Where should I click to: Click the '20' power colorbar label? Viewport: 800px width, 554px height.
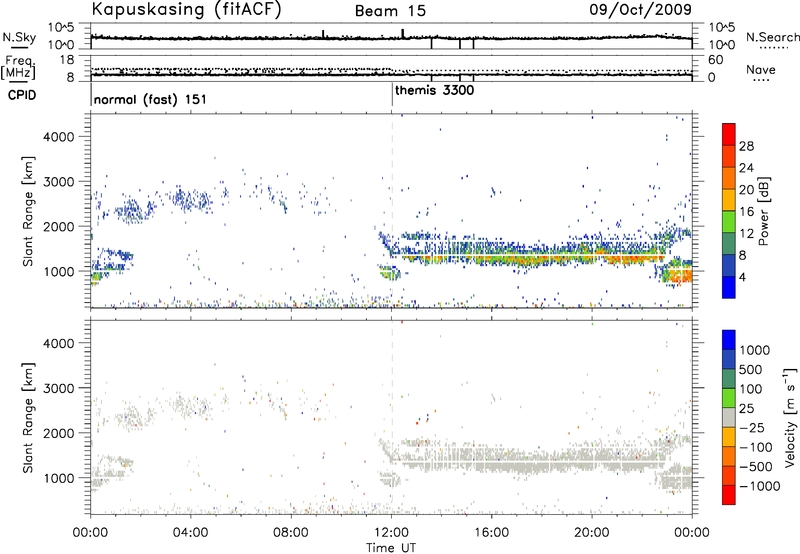pyautogui.click(x=746, y=190)
